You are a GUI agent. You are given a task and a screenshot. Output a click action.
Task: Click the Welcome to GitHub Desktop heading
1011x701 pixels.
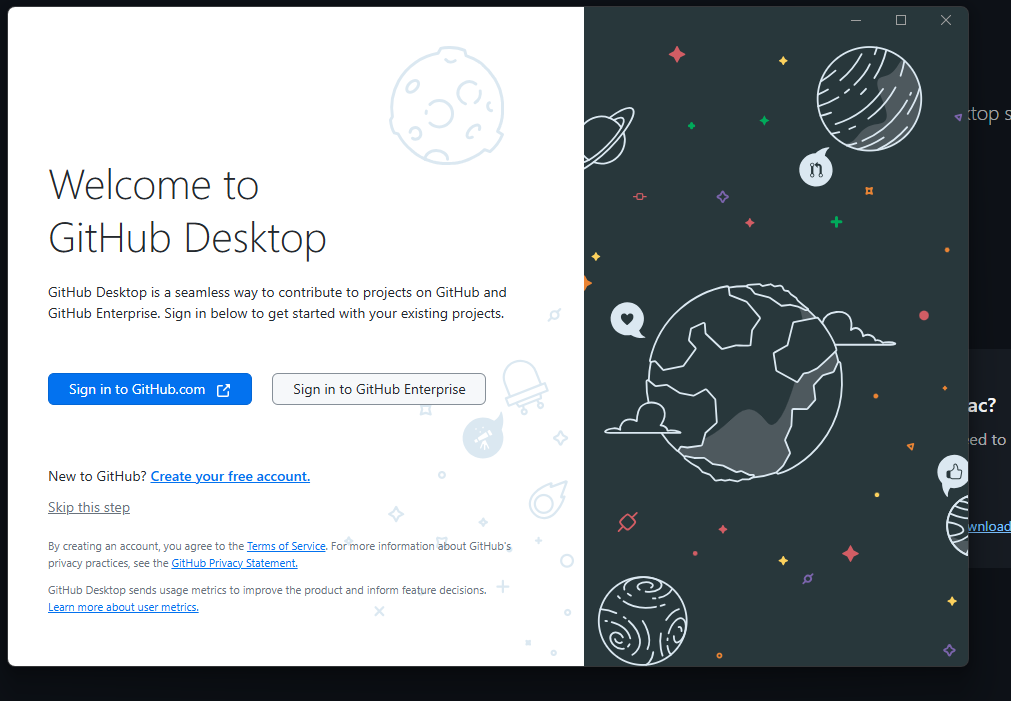(x=187, y=211)
